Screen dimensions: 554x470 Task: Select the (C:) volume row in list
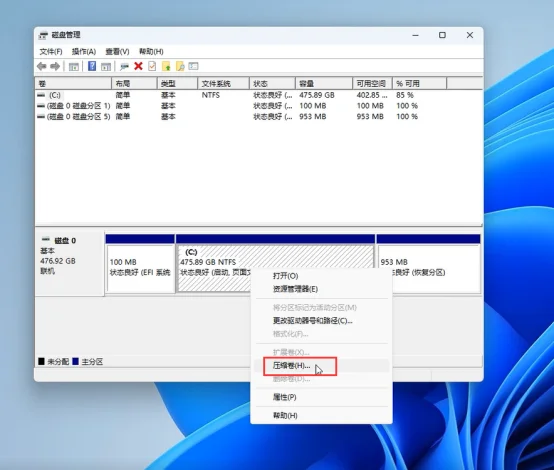click(259, 95)
